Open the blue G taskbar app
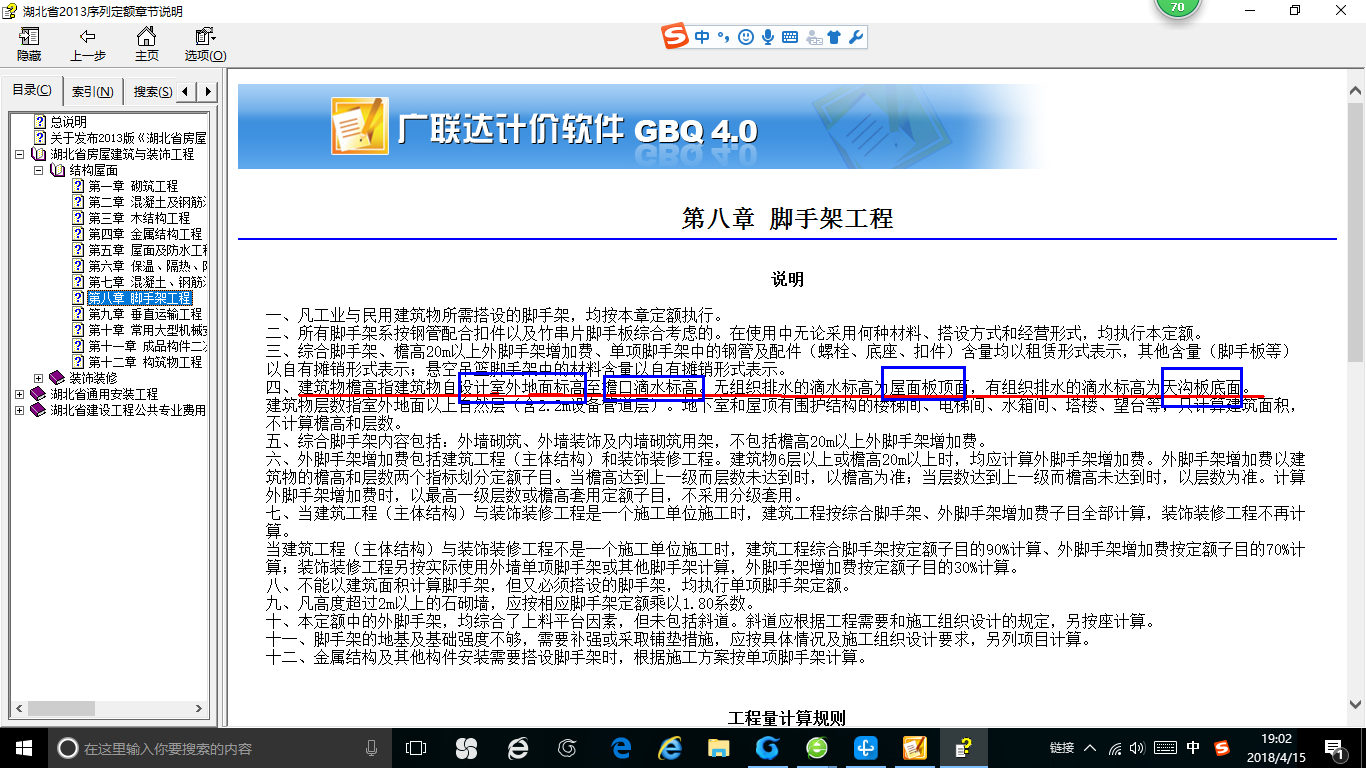 (768, 748)
